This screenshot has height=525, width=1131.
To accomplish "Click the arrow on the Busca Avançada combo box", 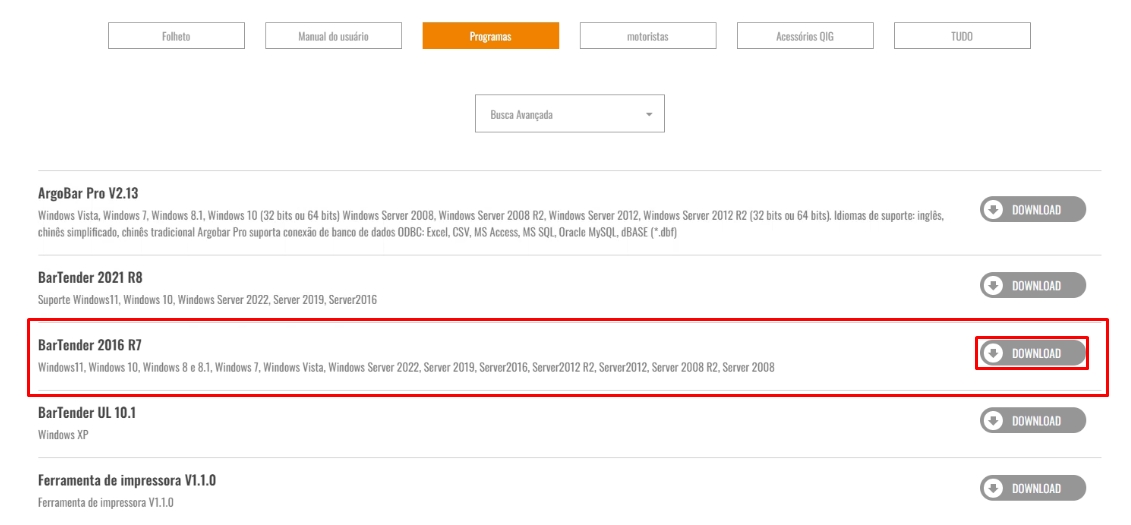I will [649, 114].
